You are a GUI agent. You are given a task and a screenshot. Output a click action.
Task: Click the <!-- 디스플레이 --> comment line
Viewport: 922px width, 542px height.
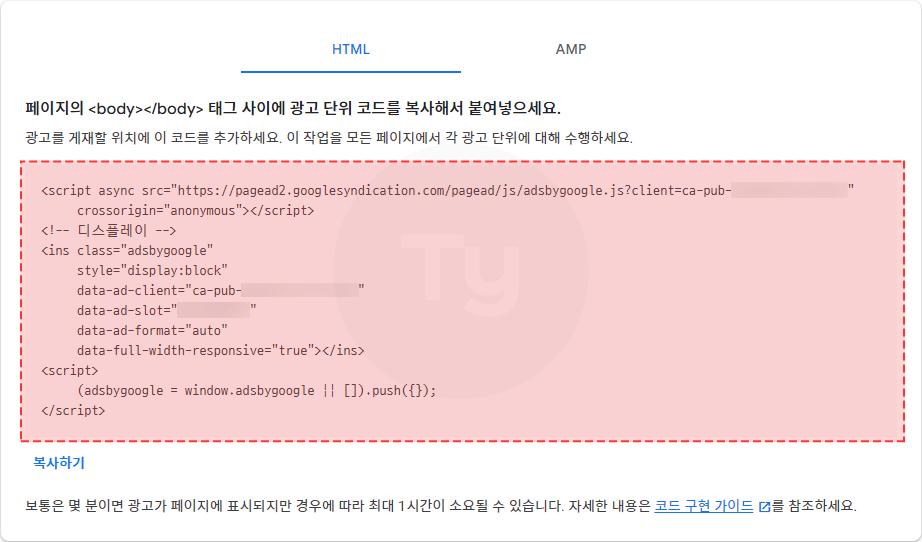click(x=109, y=230)
